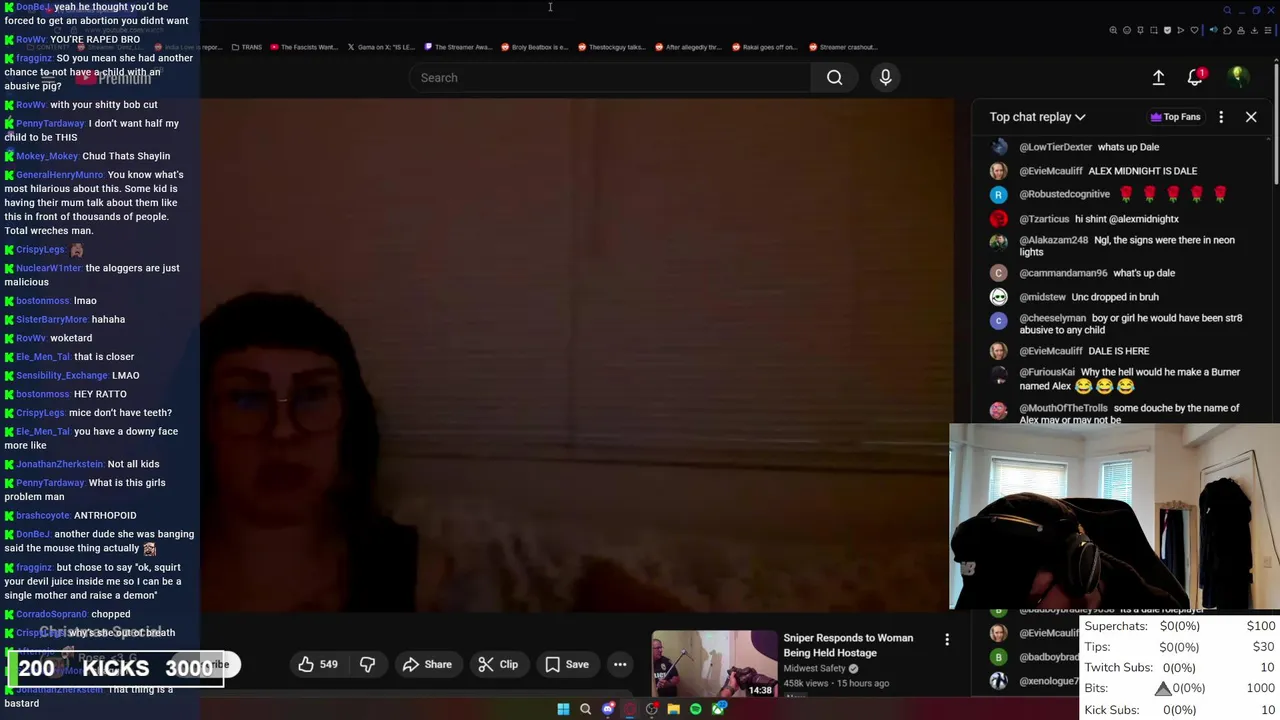
Task: Open browser easy setup menu icon
Action: click(x=1268, y=30)
